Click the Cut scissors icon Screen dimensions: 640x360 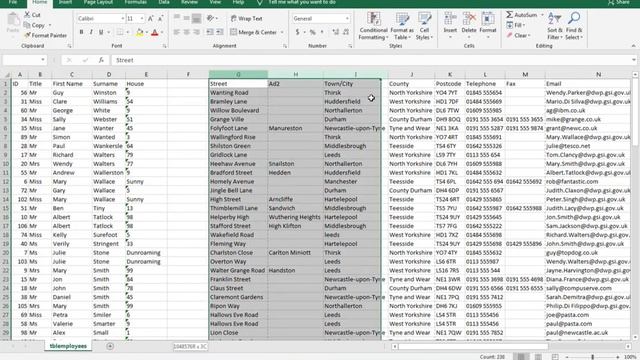tap(27, 15)
